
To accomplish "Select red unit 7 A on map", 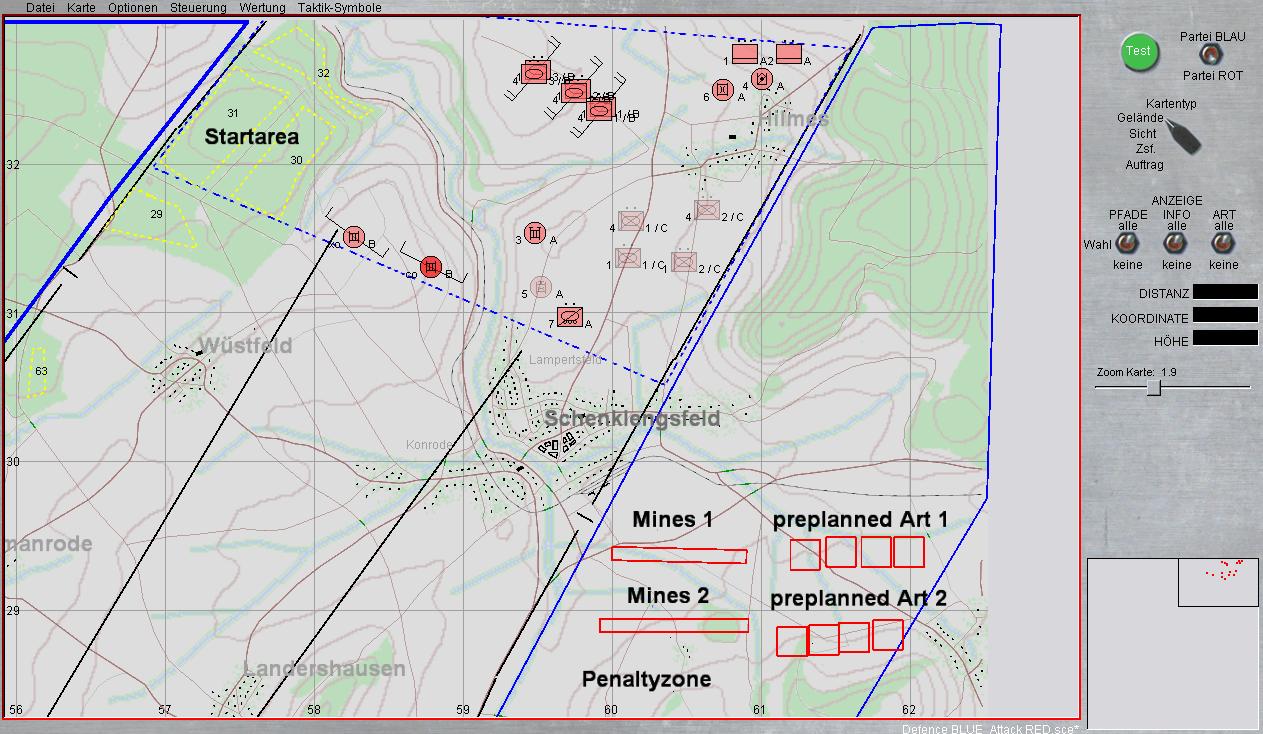I will coord(571,317).
